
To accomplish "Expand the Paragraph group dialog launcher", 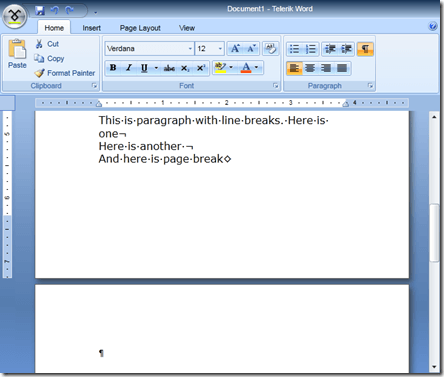I will pyautogui.click(x=370, y=86).
